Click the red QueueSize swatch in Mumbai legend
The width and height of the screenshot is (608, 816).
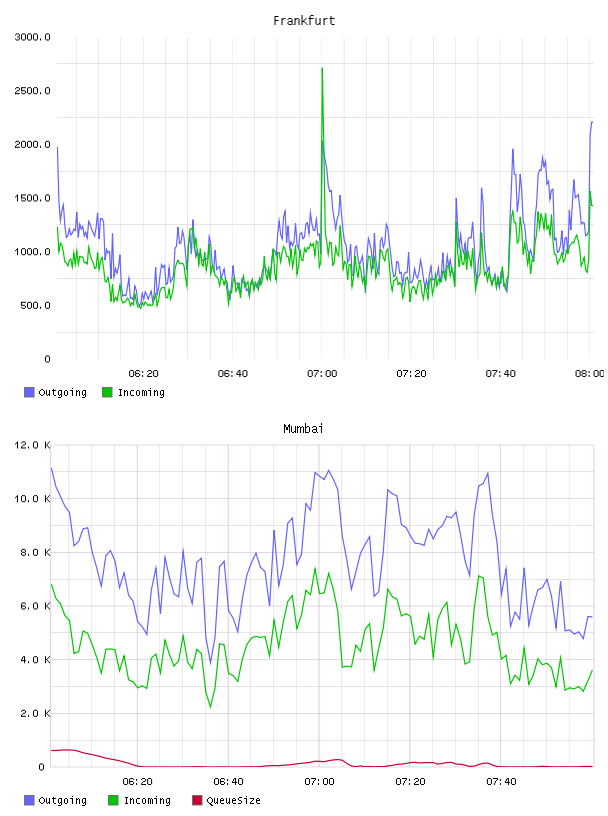coord(197,800)
